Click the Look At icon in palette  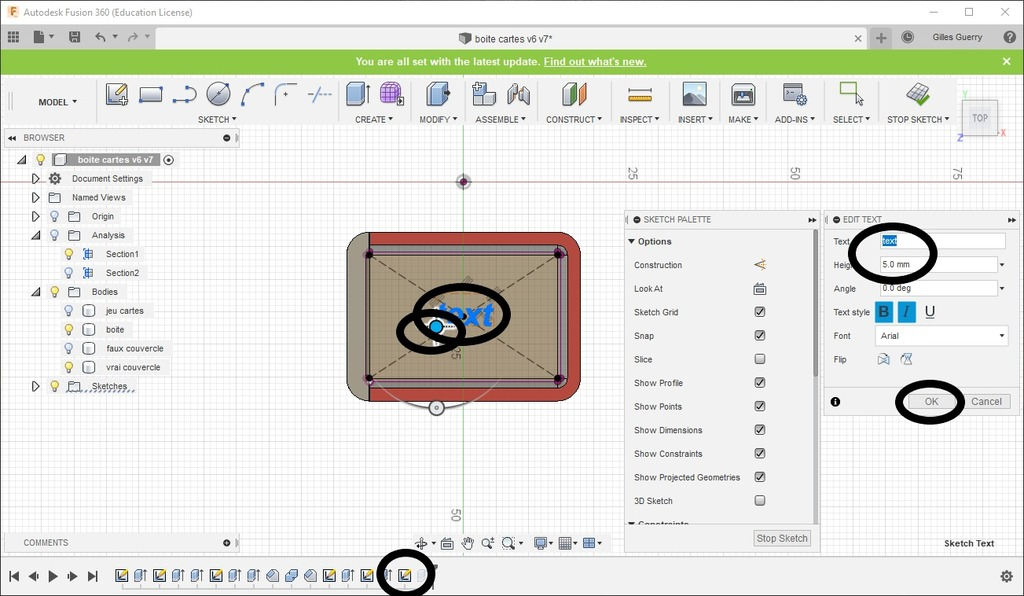coord(759,289)
